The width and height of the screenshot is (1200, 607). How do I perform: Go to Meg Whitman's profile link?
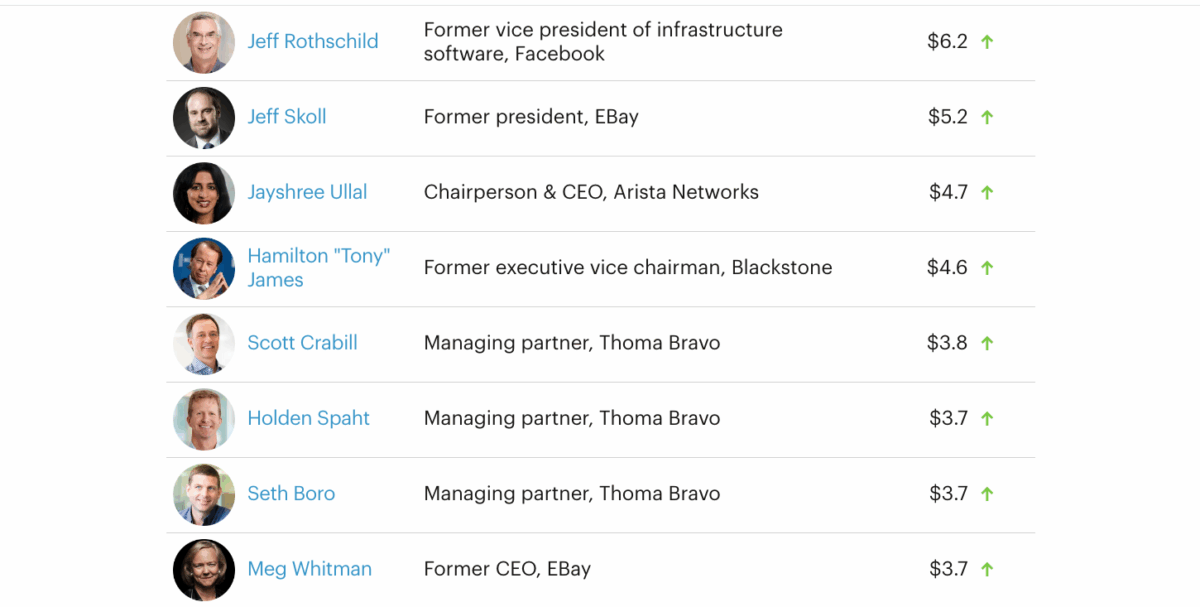309,569
